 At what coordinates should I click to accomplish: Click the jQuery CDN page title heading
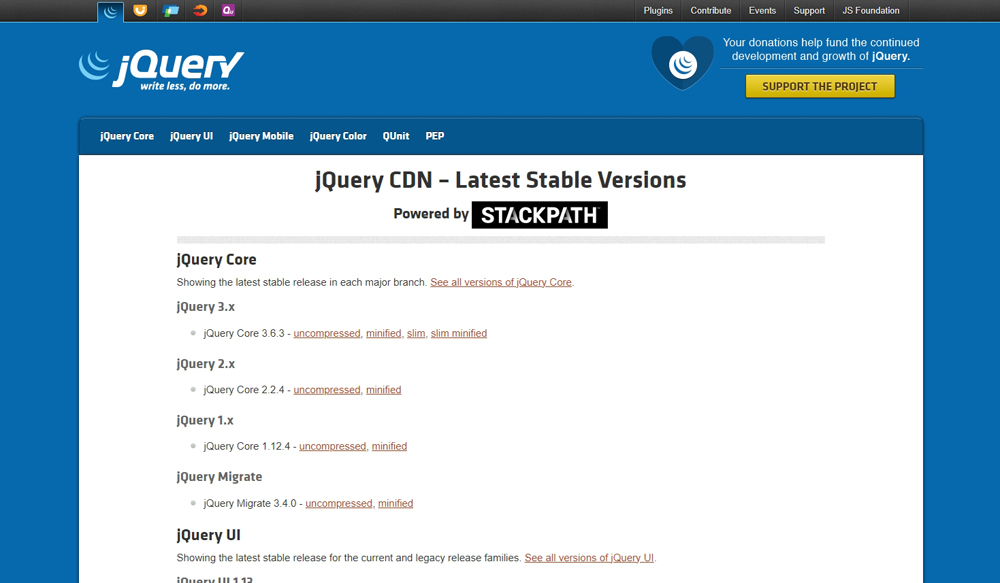point(501,180)
